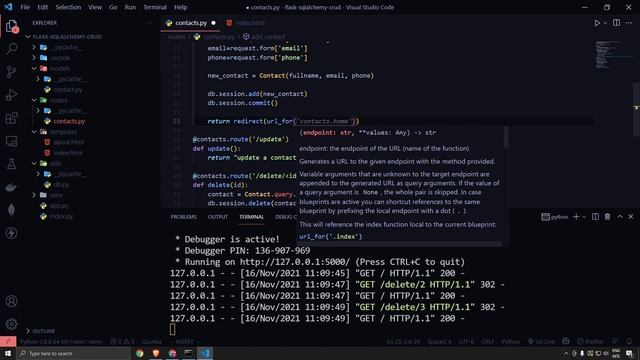Switch to the OUTPUT panel tab
The image size is (640, 360).
[x=218, y=217]
